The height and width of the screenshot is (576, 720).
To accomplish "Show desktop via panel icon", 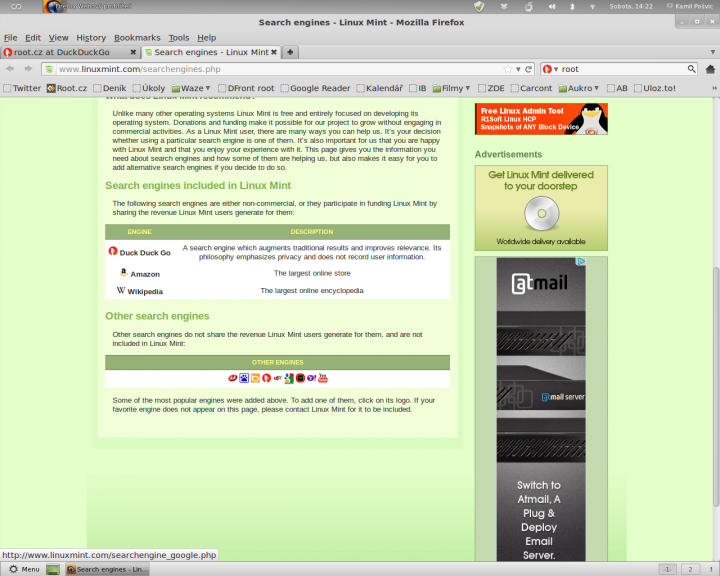I will (53, 570).
